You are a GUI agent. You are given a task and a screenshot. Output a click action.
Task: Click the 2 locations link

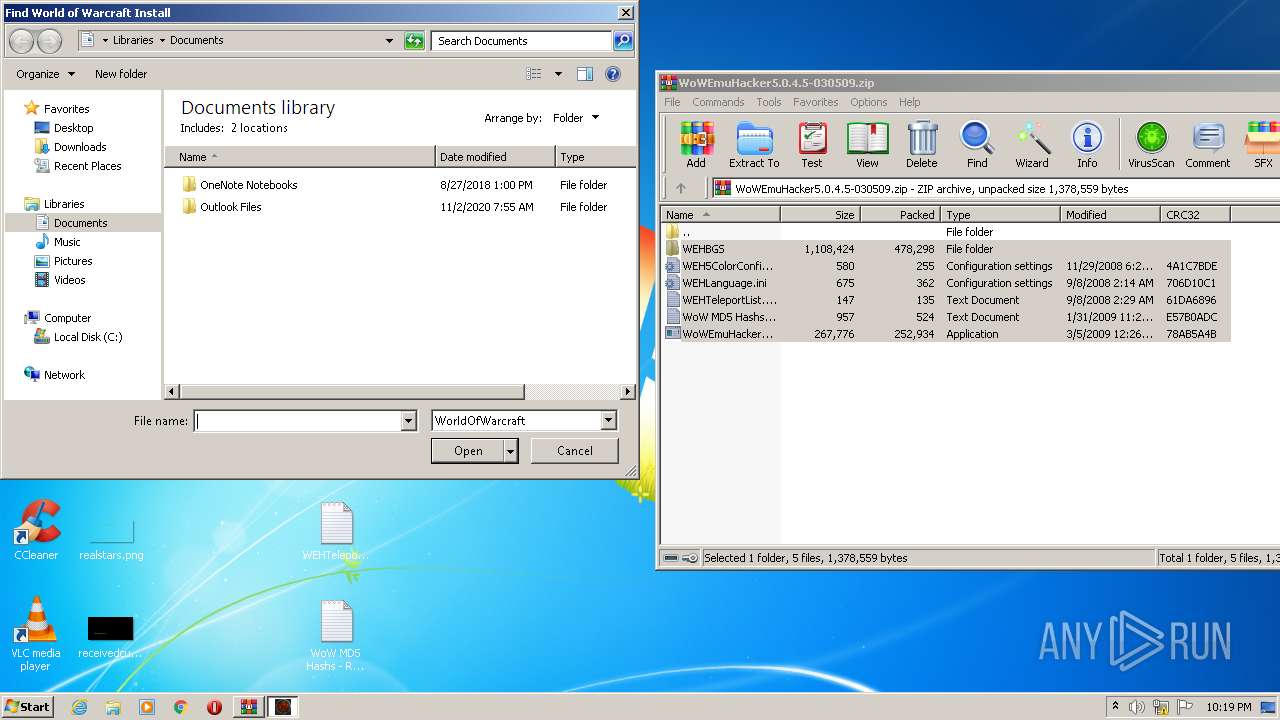click(x=259, y=128)
